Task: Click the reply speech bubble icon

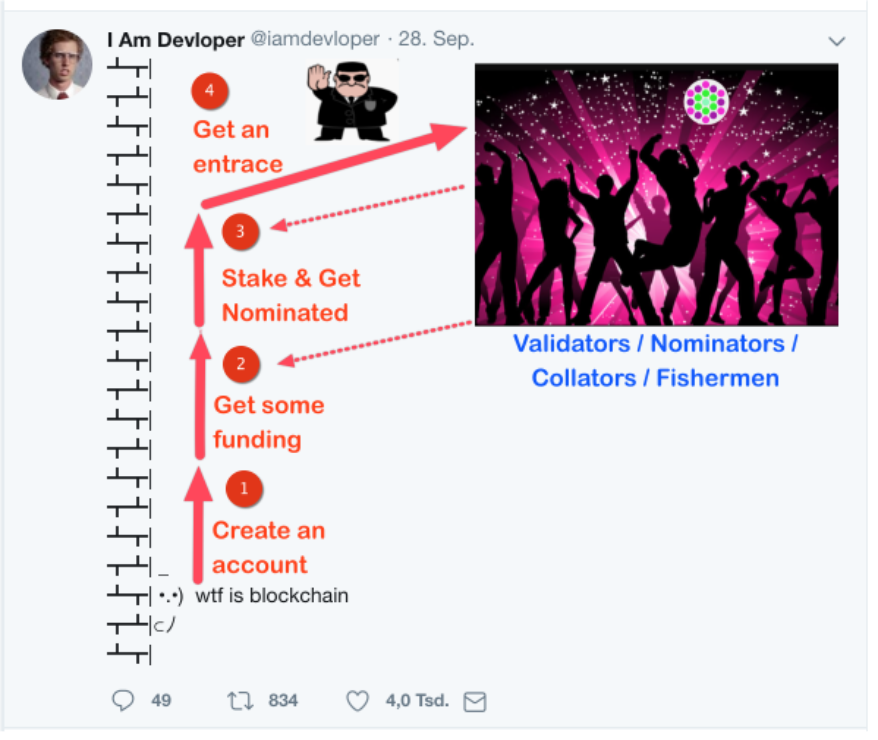Action: pos(123,701)
